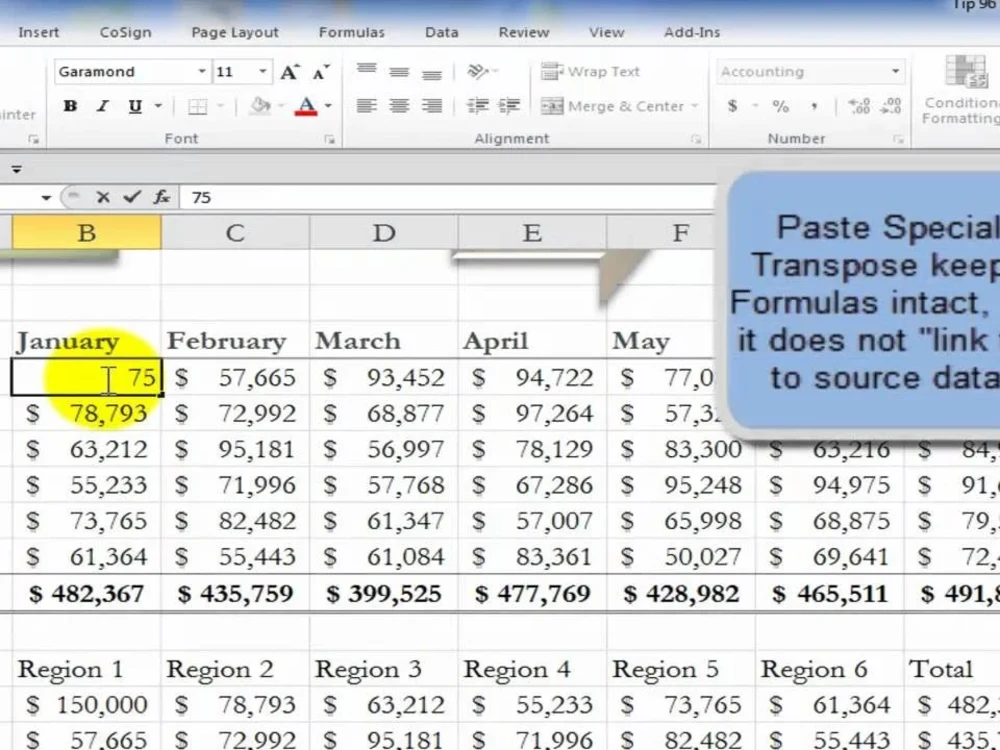Open the Garamond font name dropdown
The image size is (1000, 750).
202,71
